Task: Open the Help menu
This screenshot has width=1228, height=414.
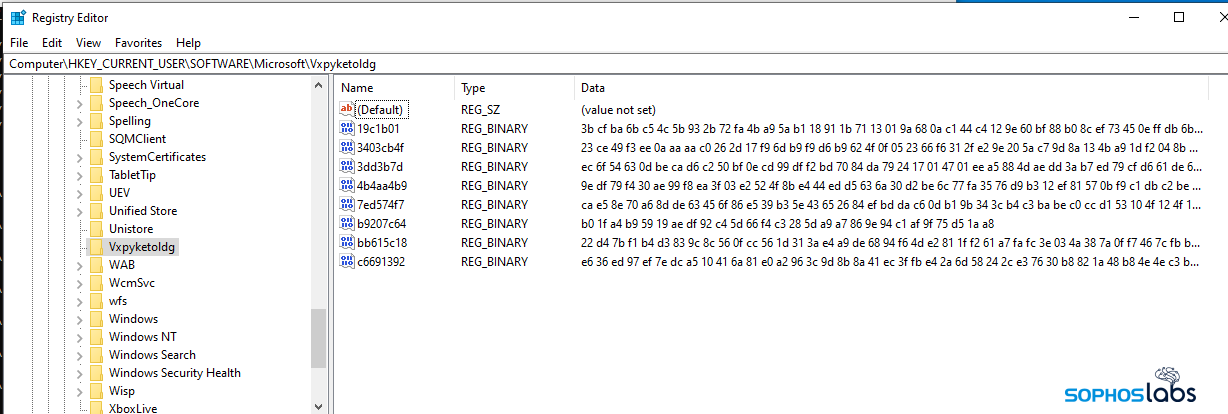Action: [188, 43]
